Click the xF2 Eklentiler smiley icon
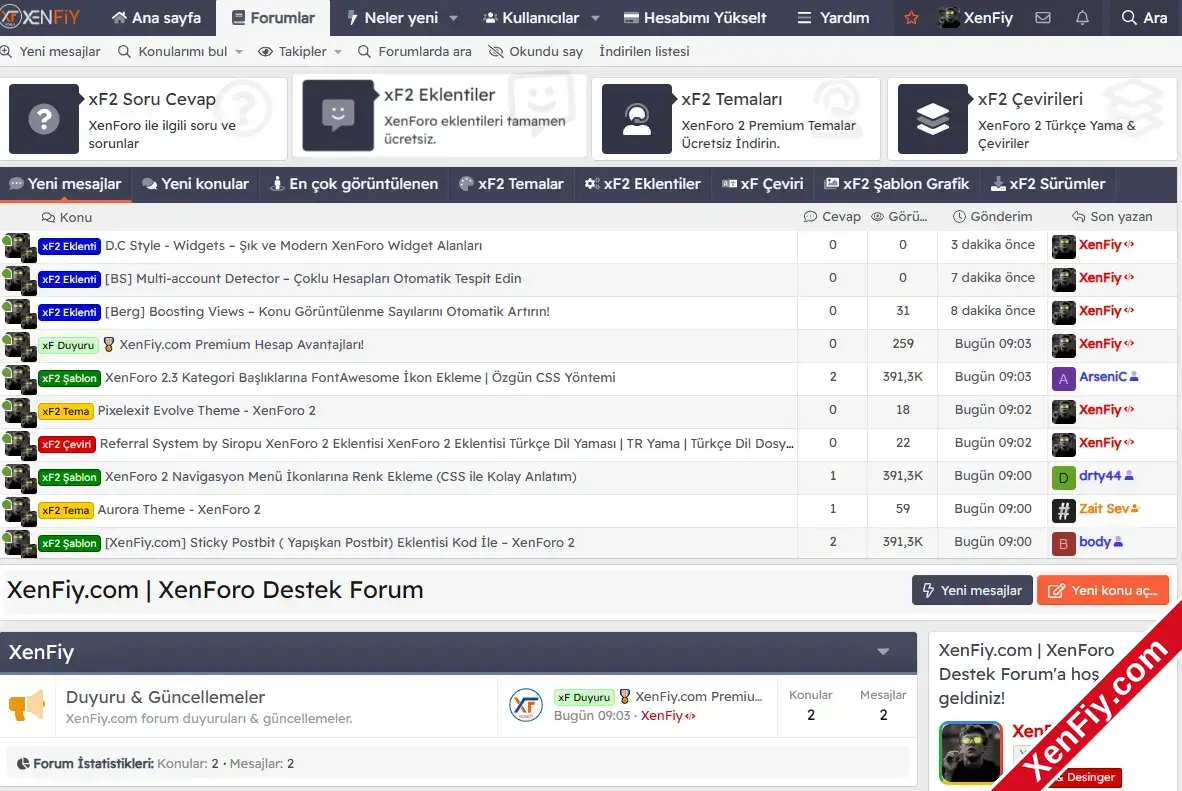 pos(338,115)
